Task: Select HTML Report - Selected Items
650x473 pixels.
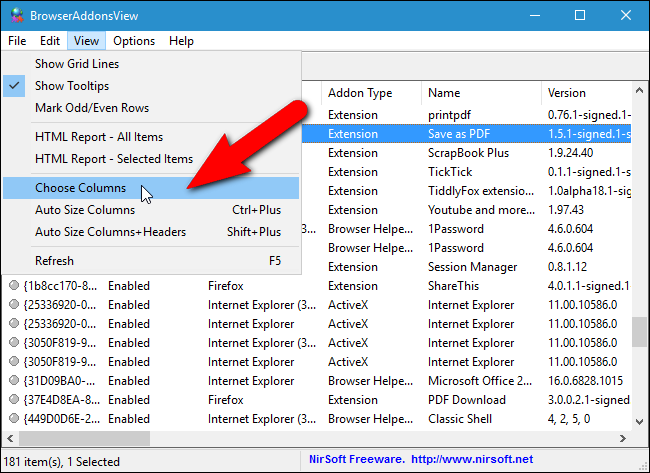Action: tap(151, 159)
